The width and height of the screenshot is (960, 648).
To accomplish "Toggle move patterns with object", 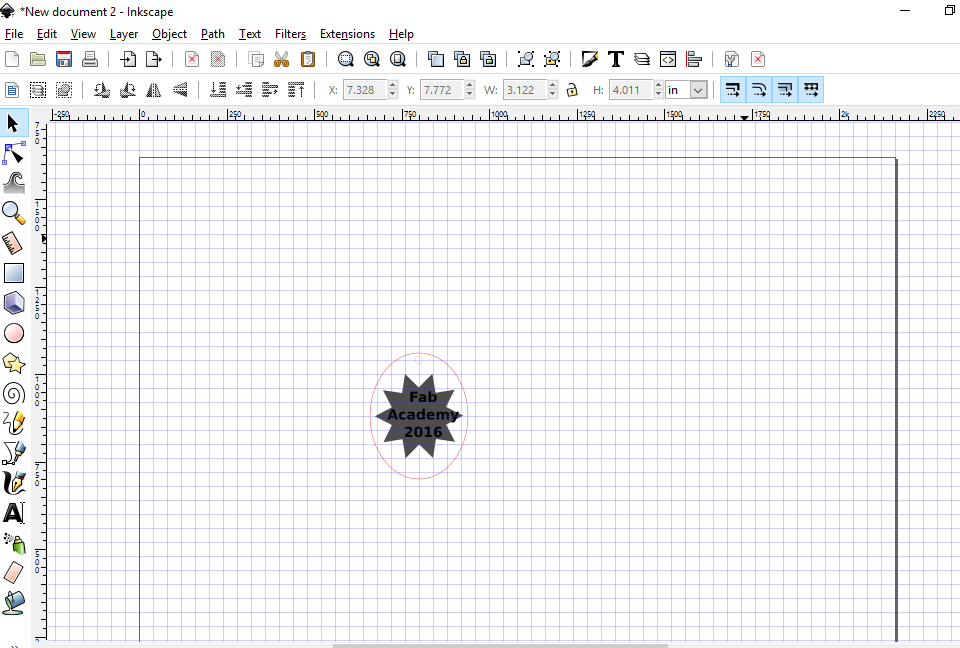I will coord(811,90).
